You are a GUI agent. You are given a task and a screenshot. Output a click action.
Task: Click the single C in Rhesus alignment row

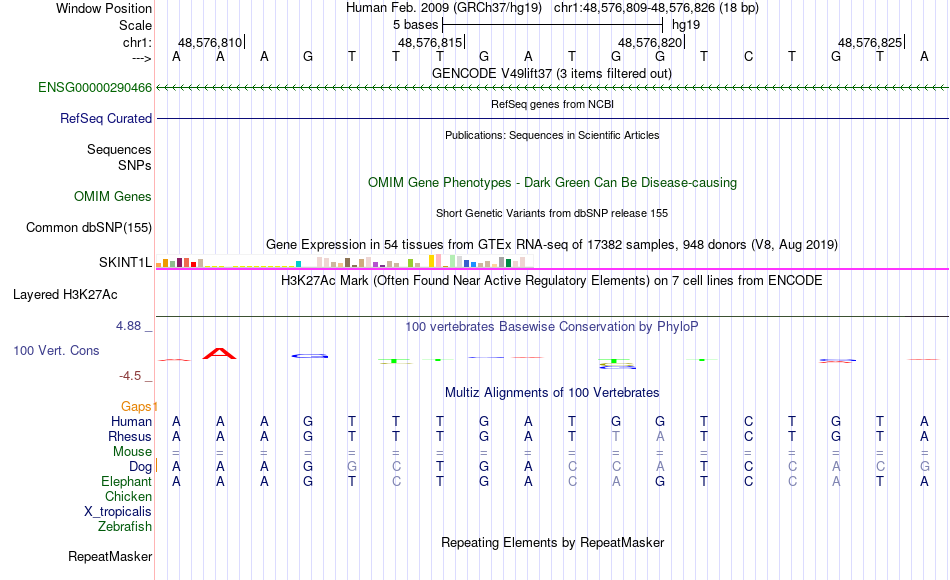pos(748,436)
